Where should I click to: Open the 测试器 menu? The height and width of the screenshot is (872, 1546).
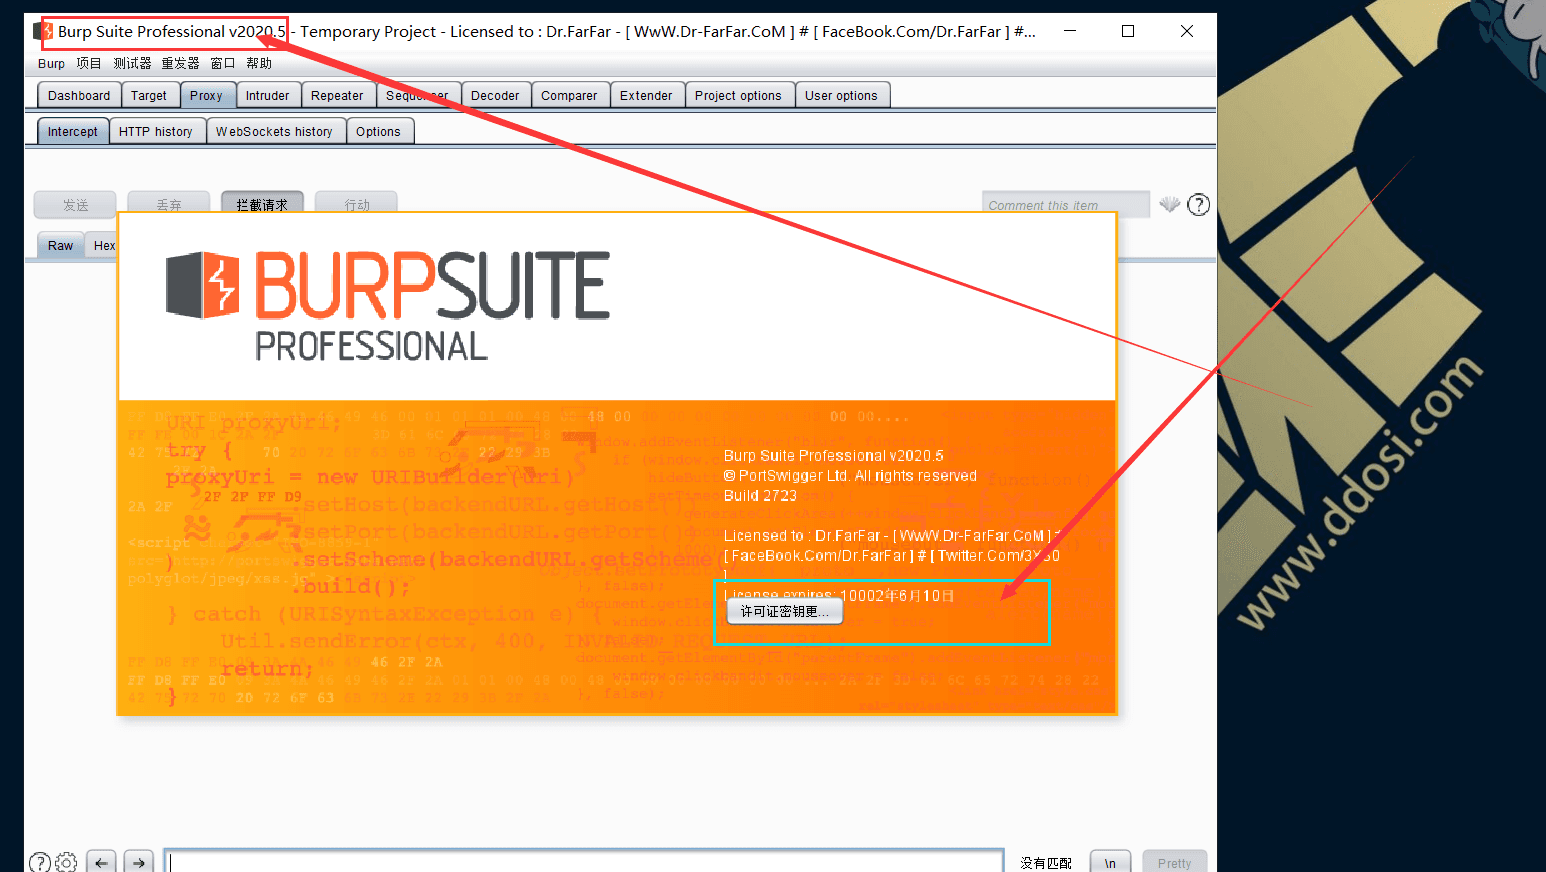pyautogui.click(x=132, y=64)
